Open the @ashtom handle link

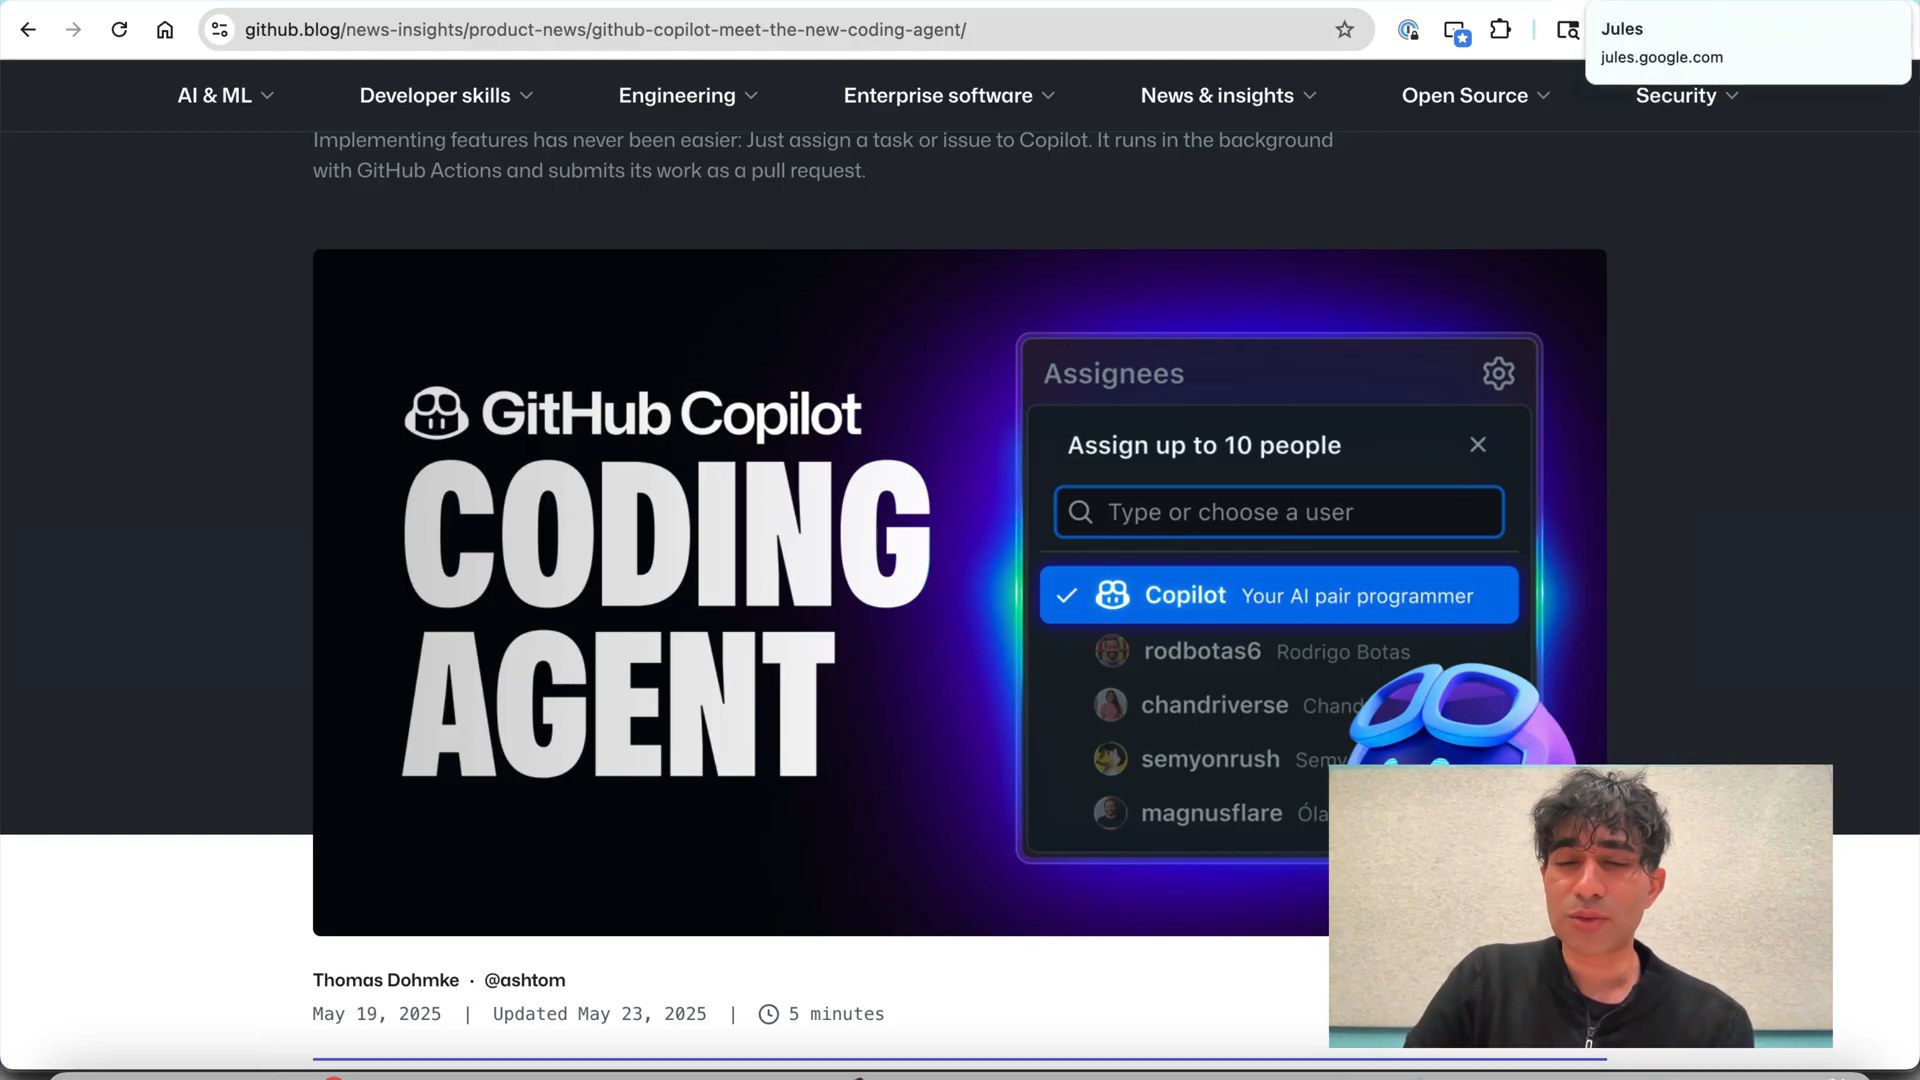(x=525, y=980)
